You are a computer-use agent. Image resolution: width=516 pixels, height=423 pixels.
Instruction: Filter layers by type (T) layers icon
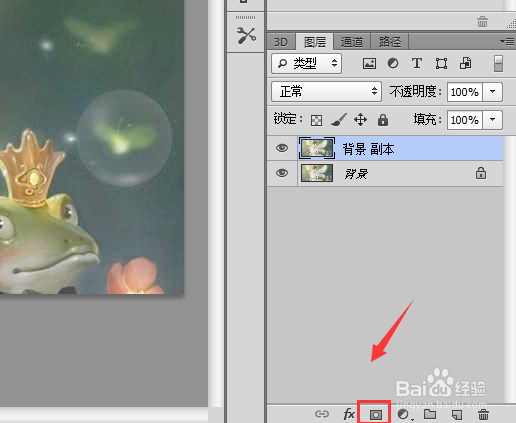coord(417,63)
